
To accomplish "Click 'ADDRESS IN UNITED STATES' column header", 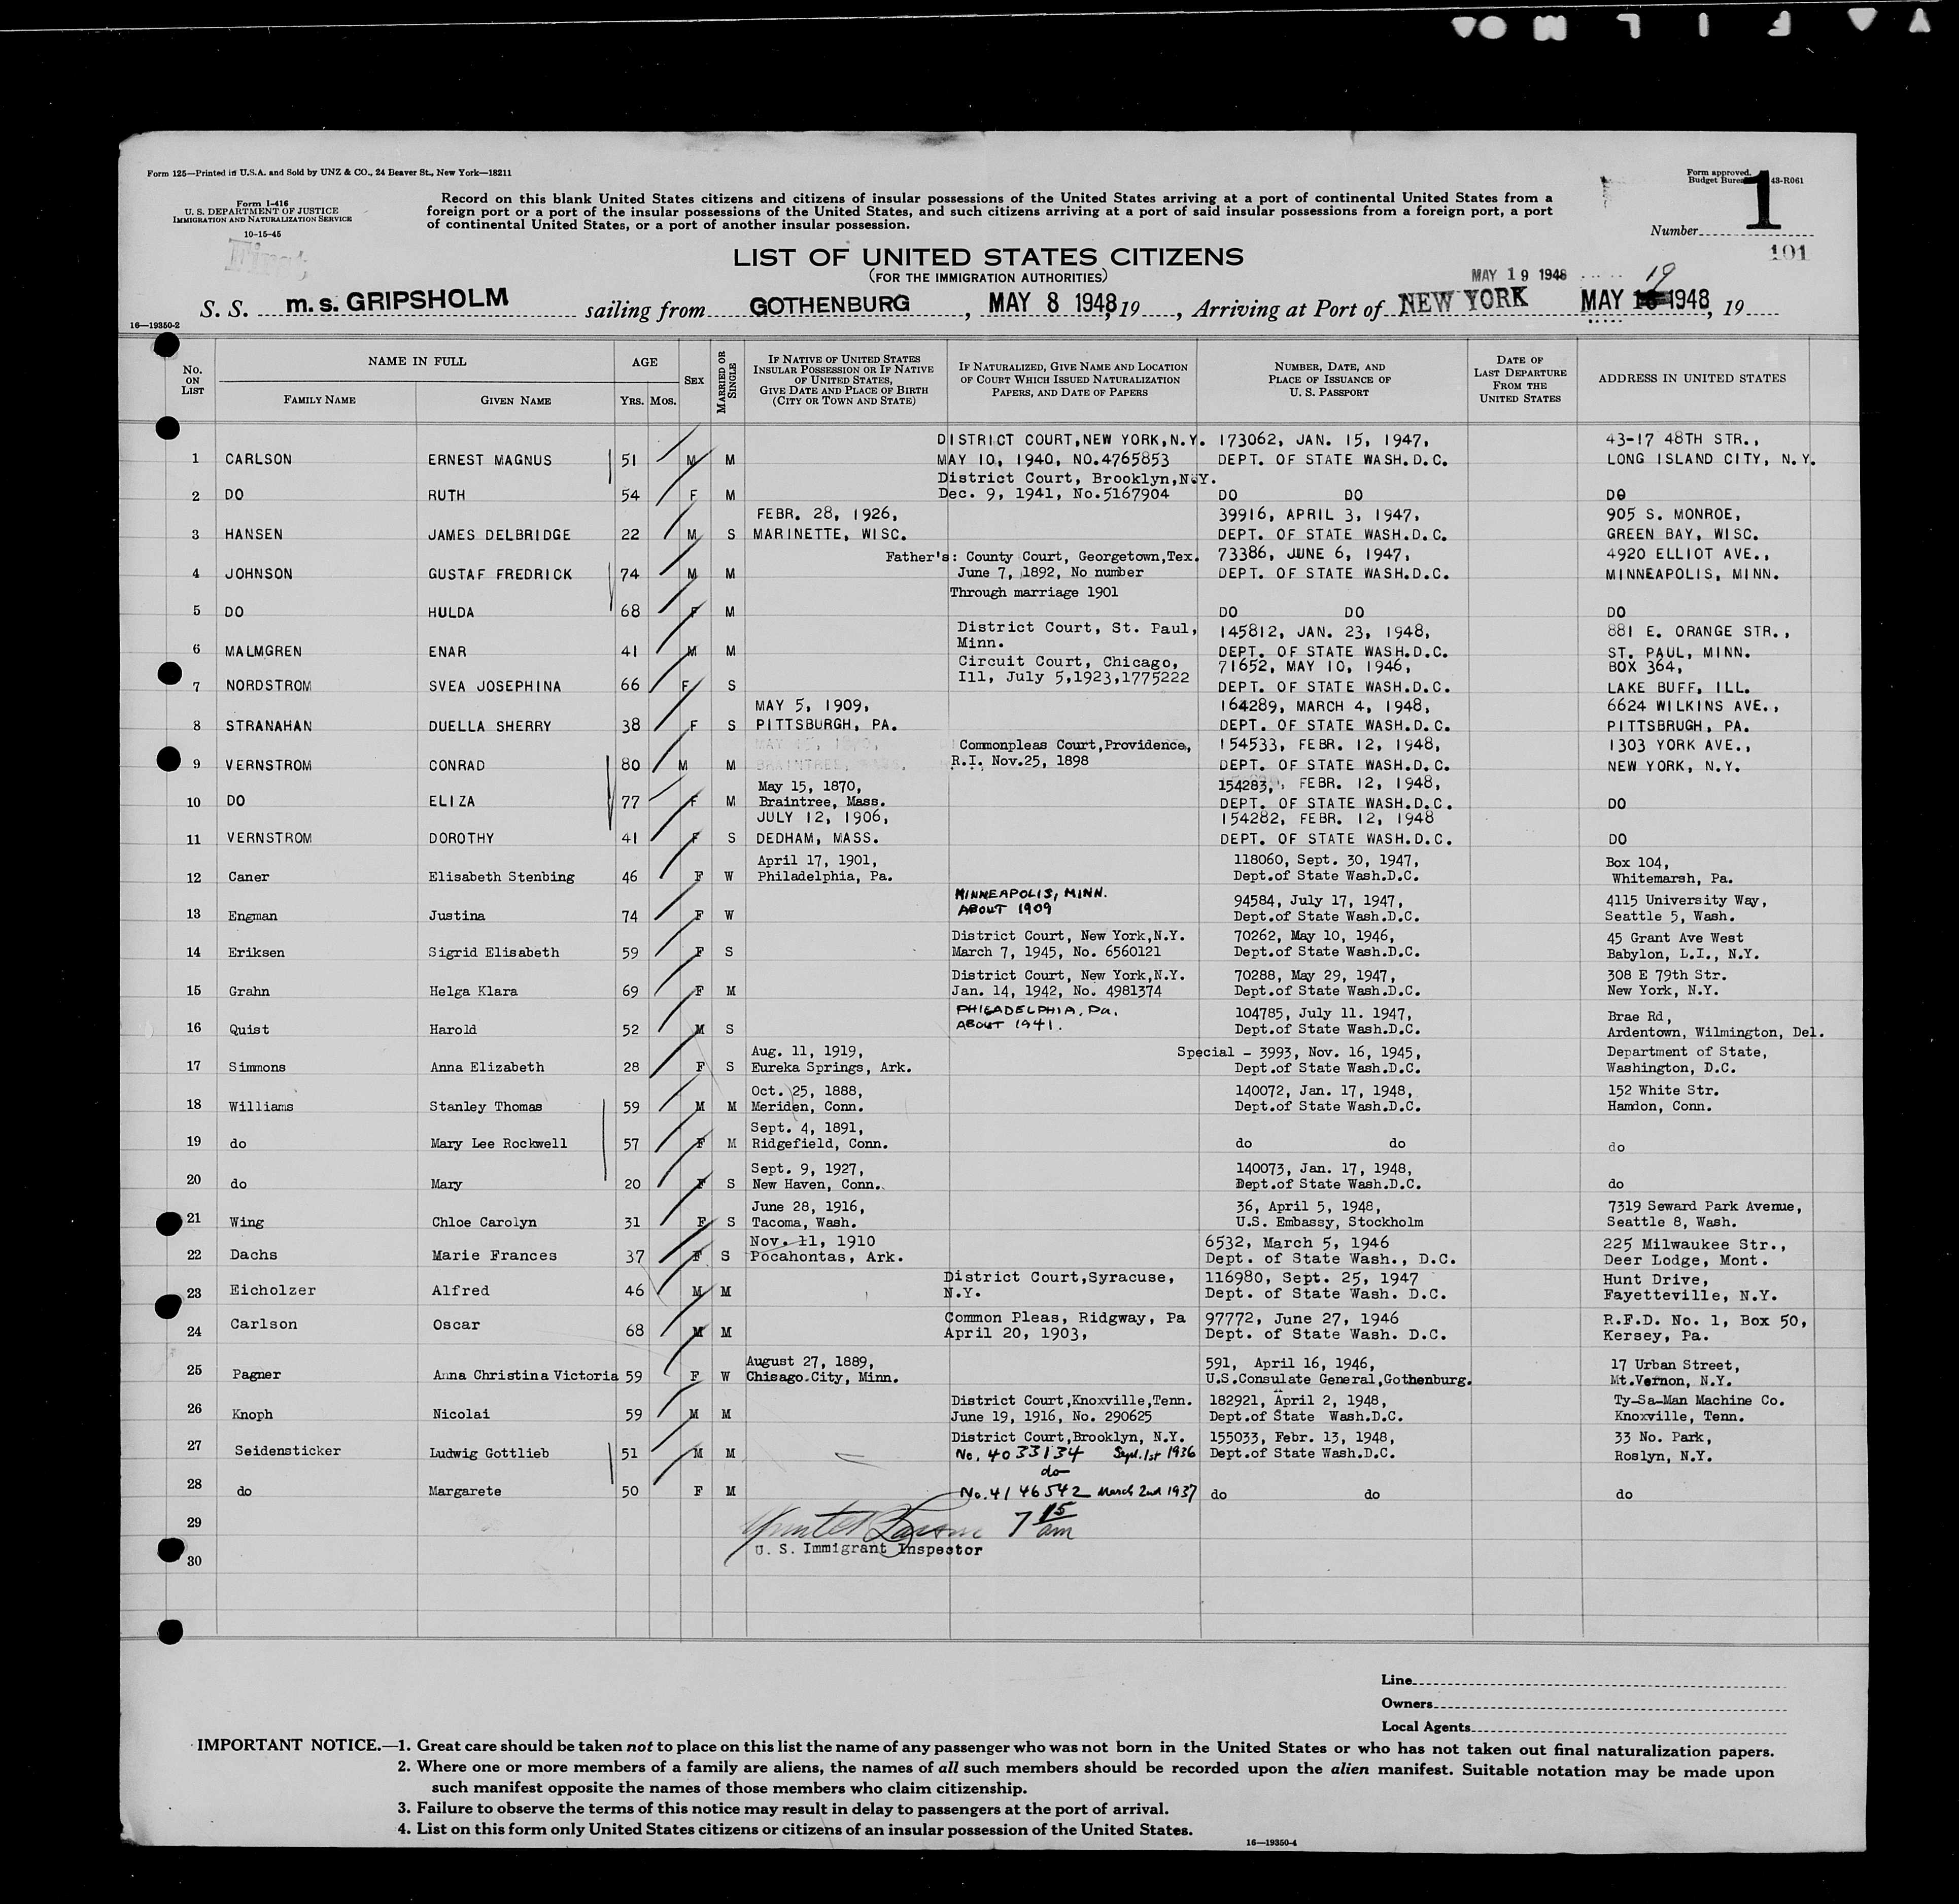I will point(1691,378).
